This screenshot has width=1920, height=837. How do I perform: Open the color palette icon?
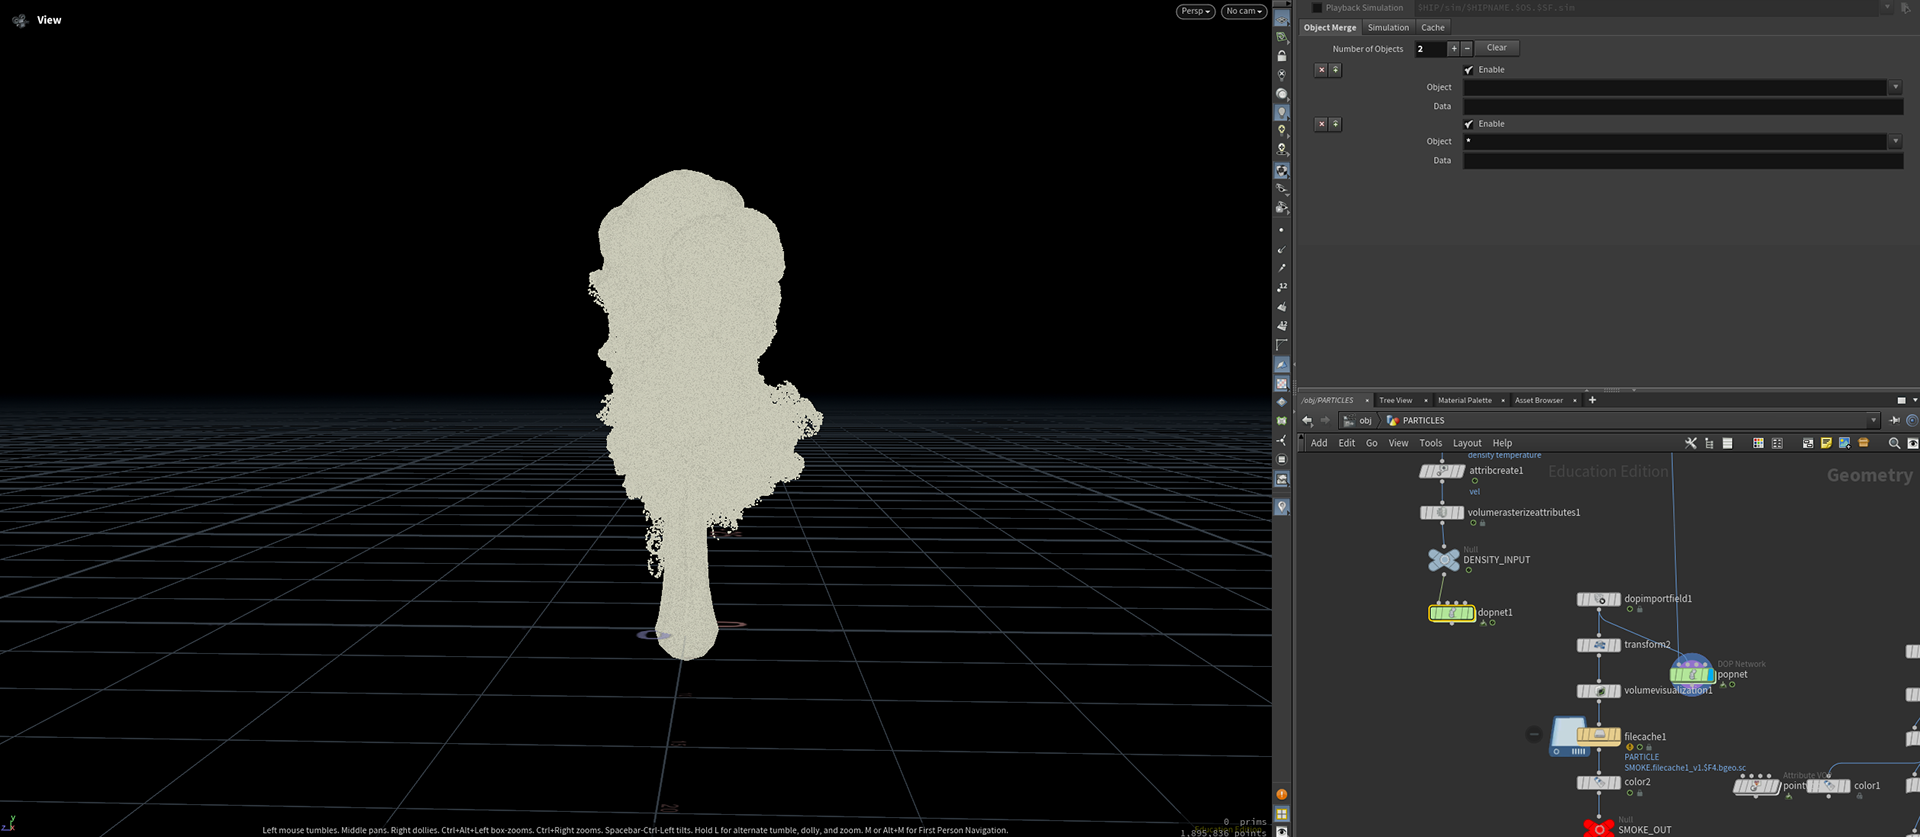click(x=1758, y=443)
